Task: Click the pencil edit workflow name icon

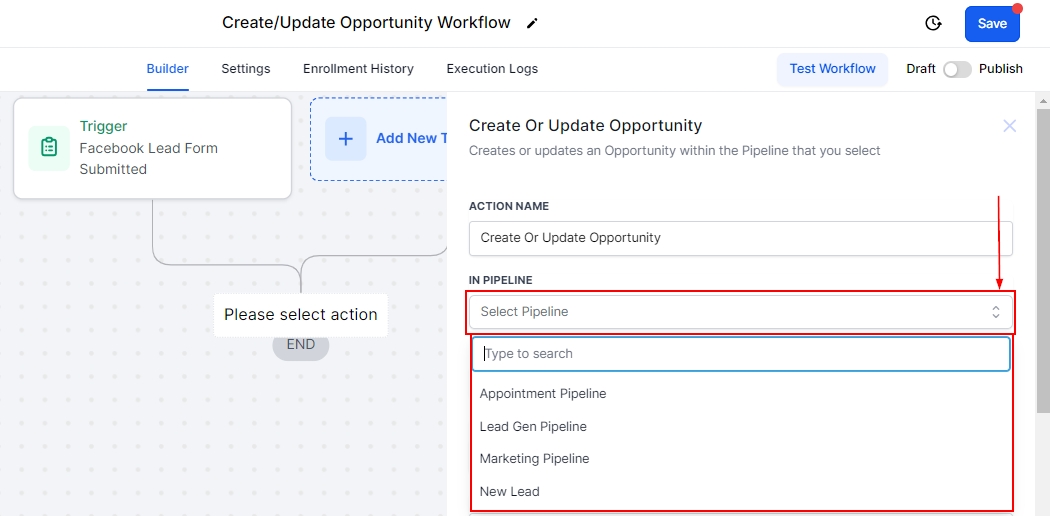Action: click(532, 23)
